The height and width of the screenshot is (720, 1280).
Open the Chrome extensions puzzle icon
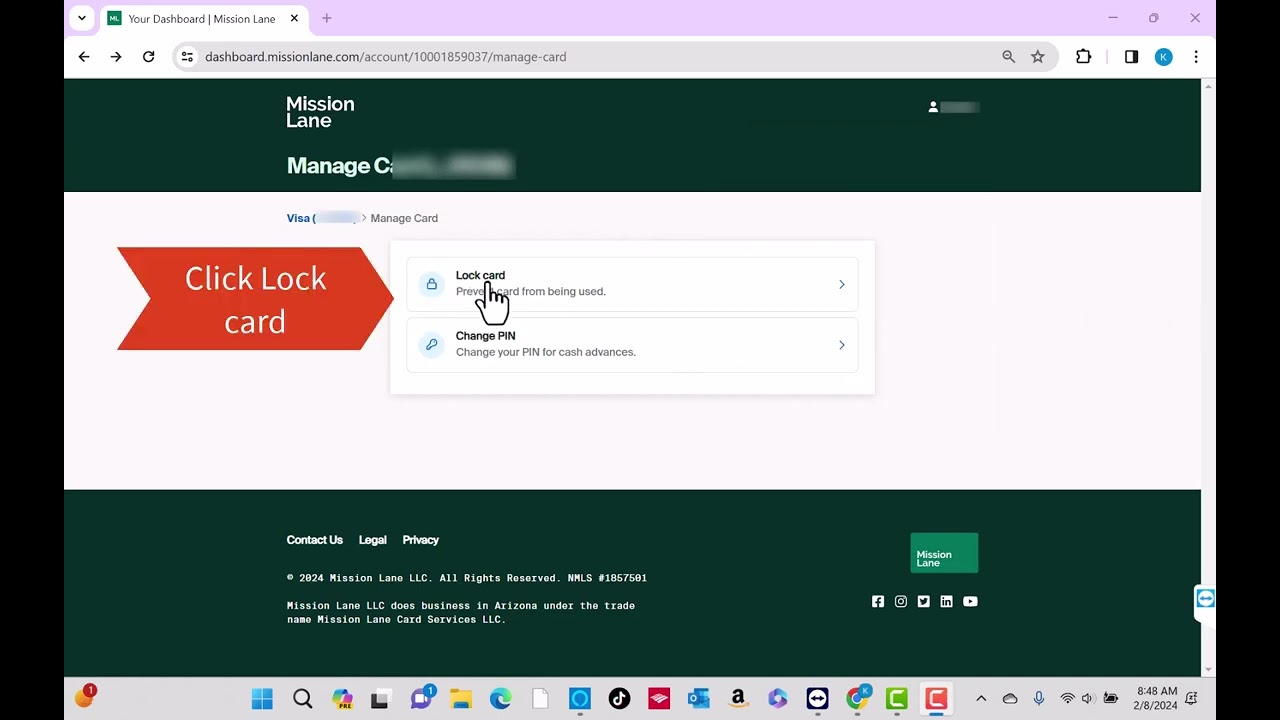click(1083, 57)
